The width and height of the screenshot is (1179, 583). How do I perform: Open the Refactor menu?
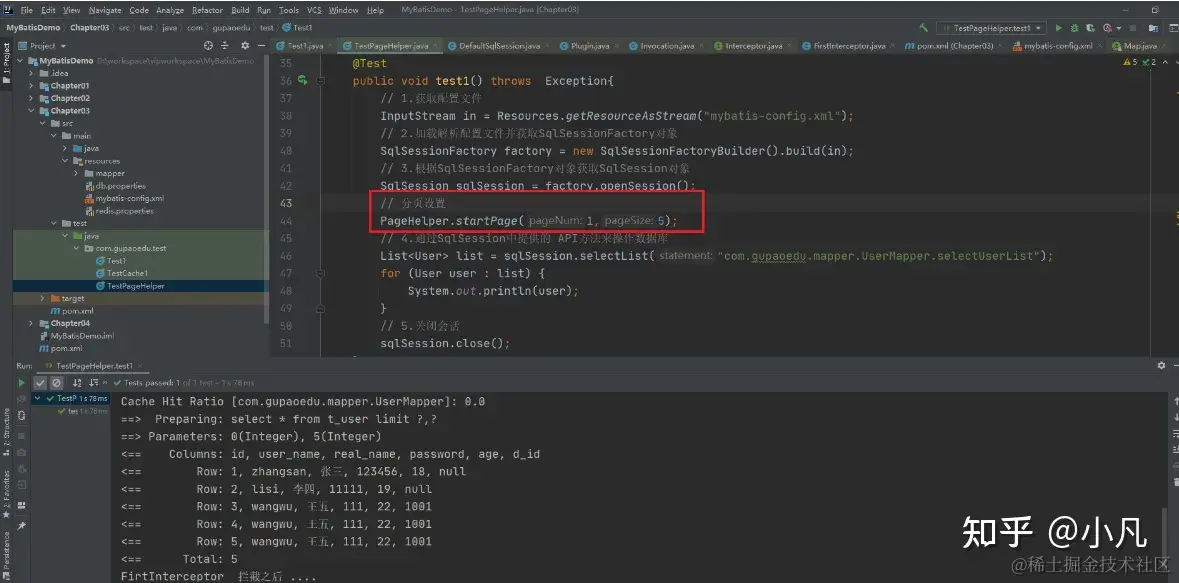(207, 11)
